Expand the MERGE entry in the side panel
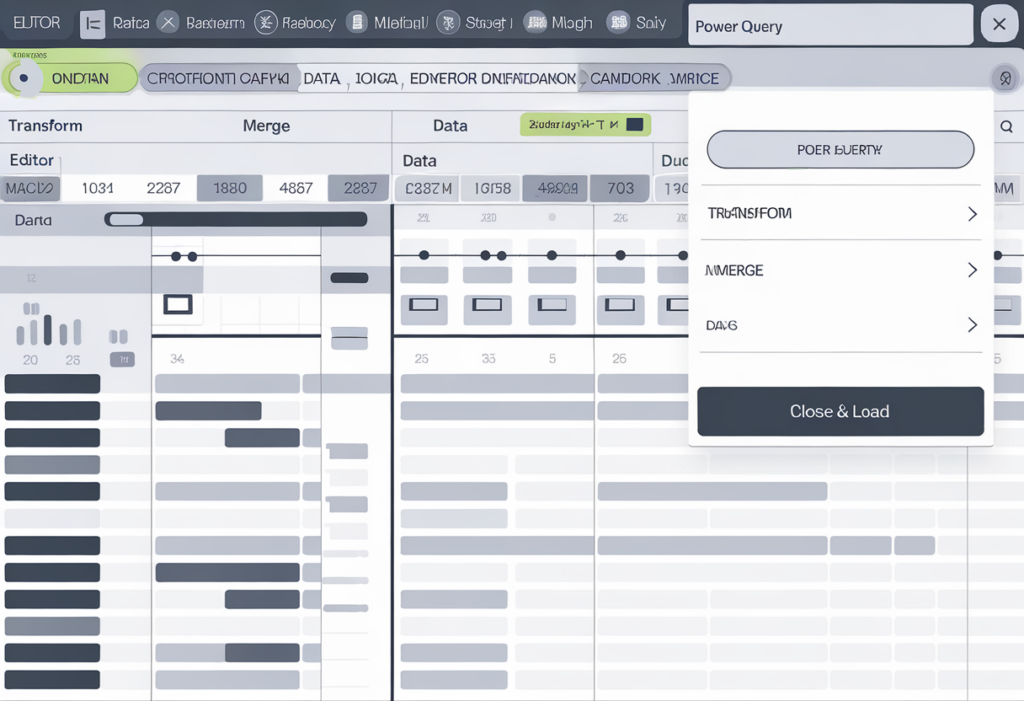 840,269
